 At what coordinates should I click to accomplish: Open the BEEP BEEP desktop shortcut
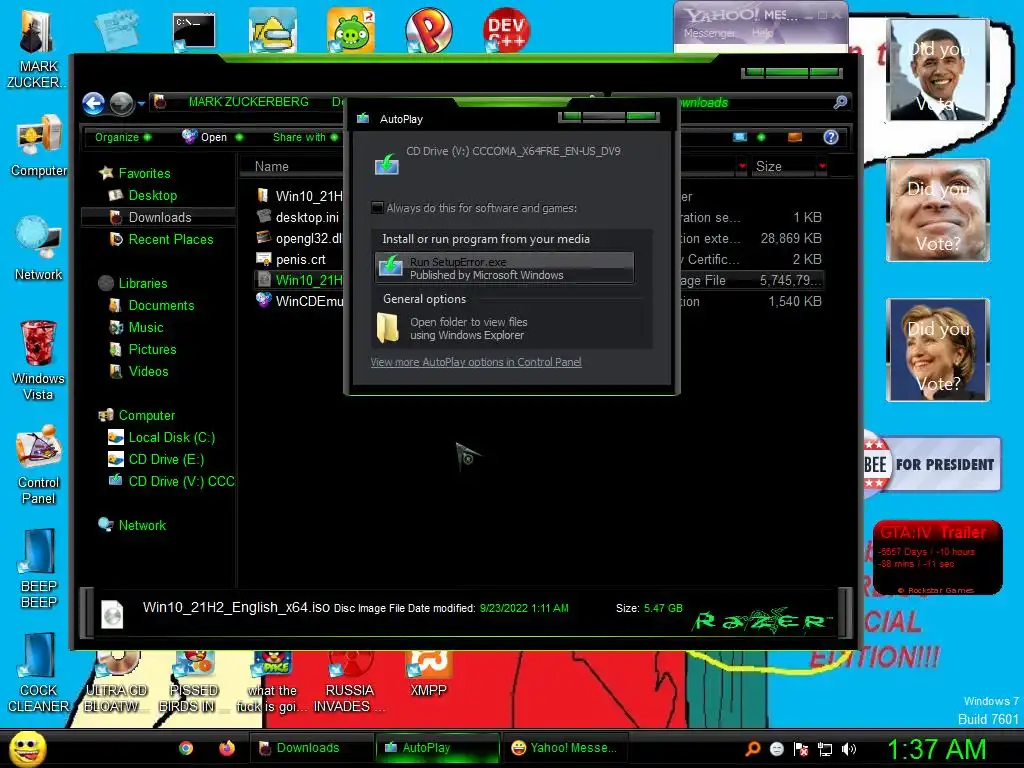coord(38,569)
